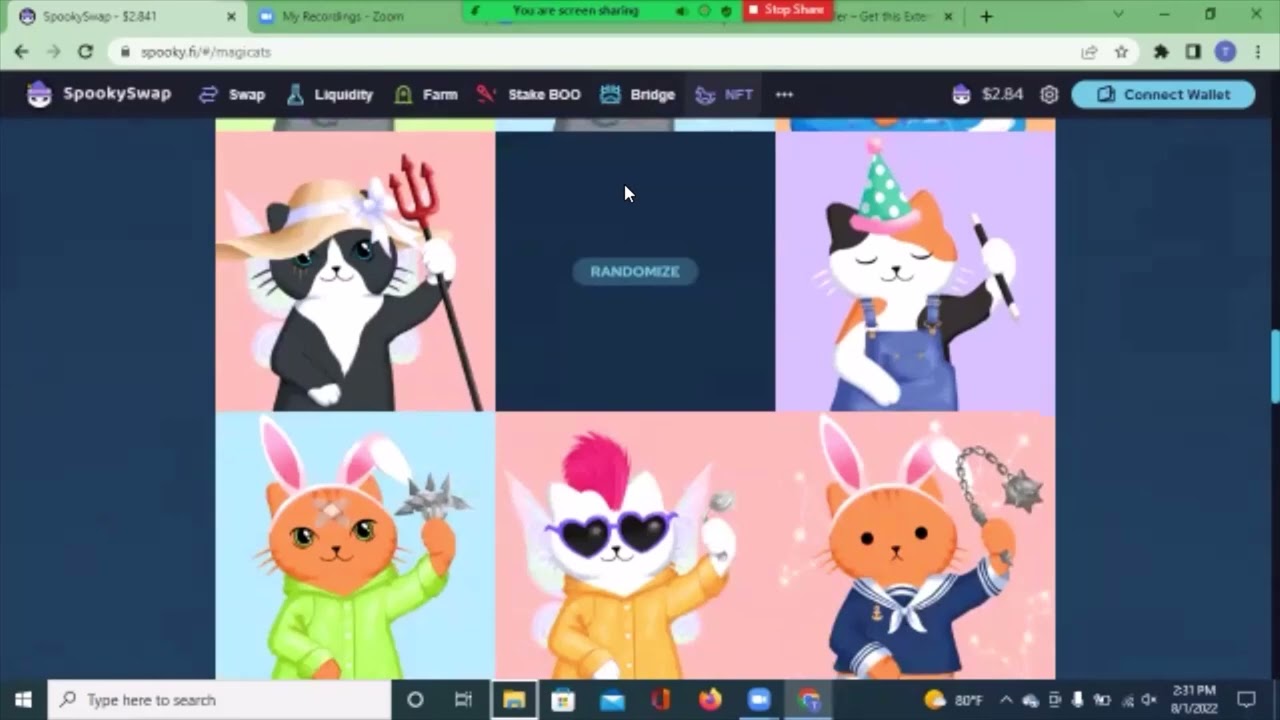The width and height of the screenshot is (1280, 720).
Task: Select the orange cat in green raincoat NFT
Action: click(355, 546)
